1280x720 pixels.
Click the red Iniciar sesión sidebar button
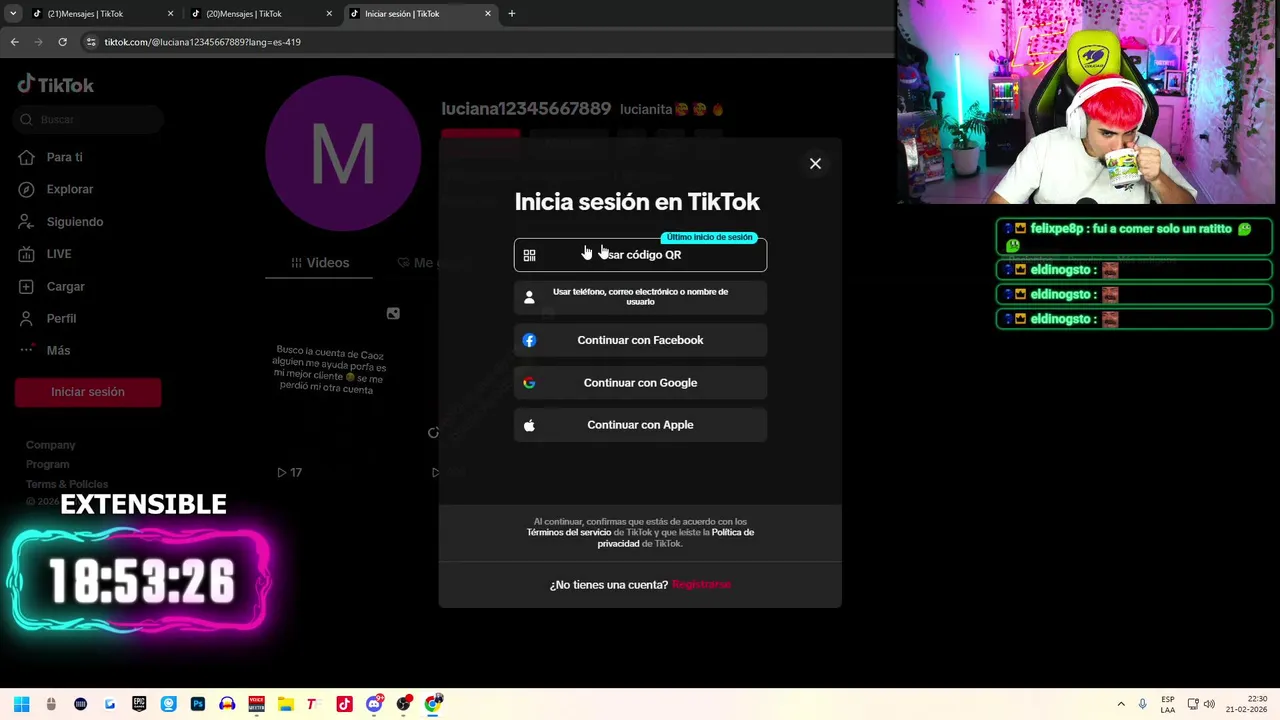[x=88, y=392]
